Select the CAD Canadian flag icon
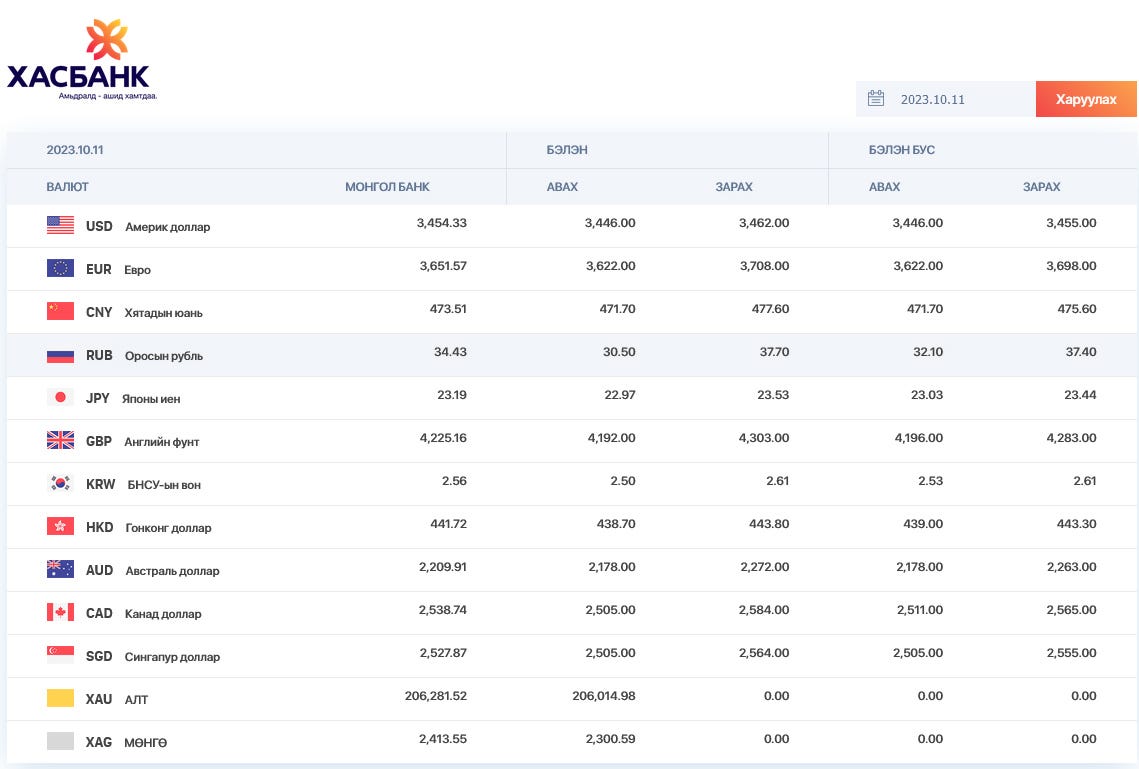 point(60,612)
